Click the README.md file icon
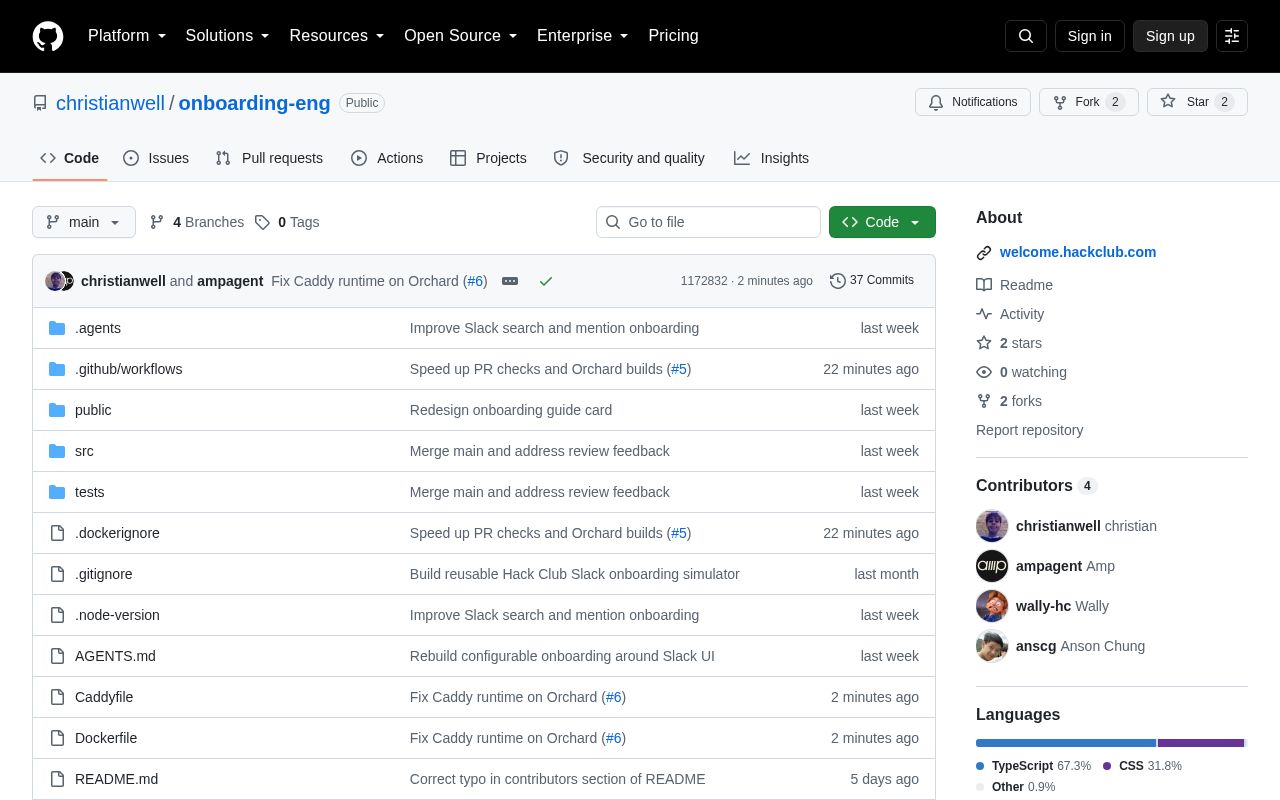The width and height of the screenshot is (1280, 800). click(x=57, y=779)
